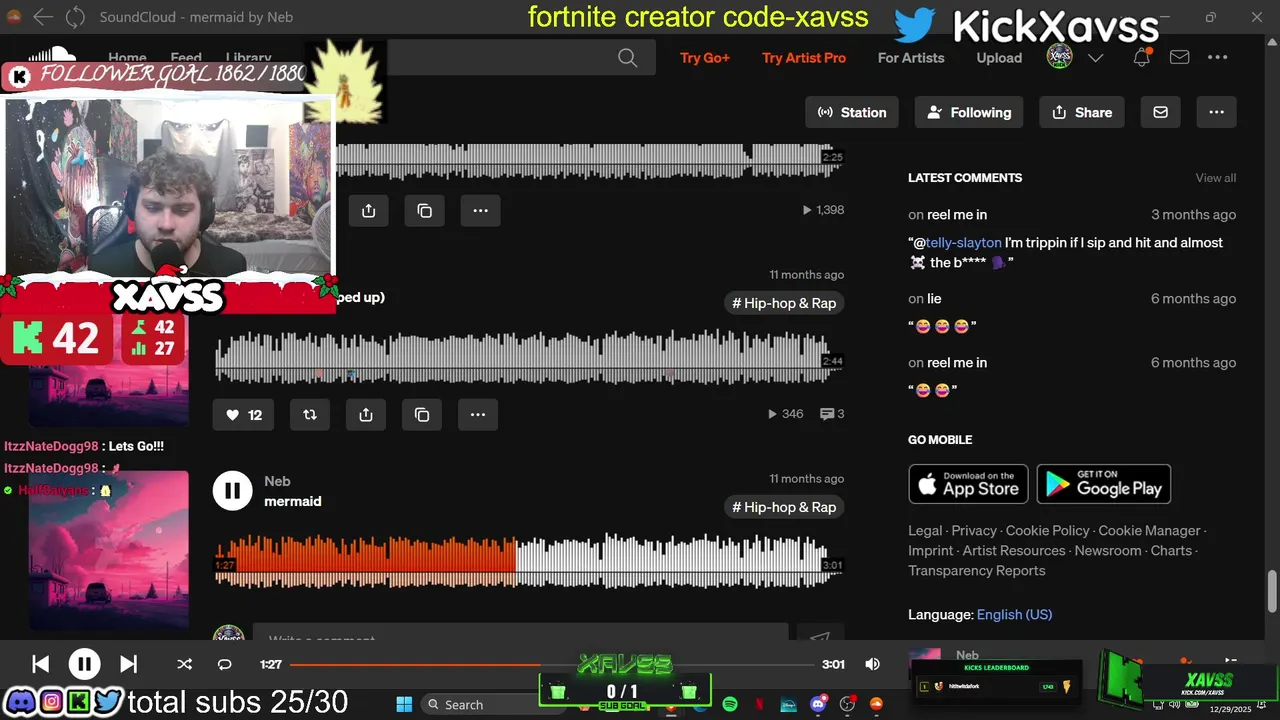Screen dimensions: 1280x720
Task: Repost the 2:44 sped up track
Action: pyautogui.click(x=310, y=414)
